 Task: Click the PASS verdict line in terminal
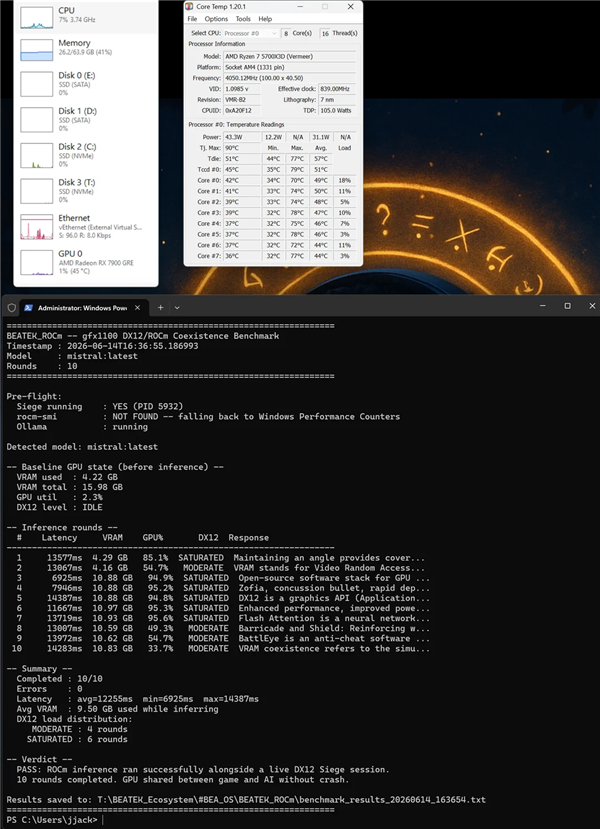[202, 769]
